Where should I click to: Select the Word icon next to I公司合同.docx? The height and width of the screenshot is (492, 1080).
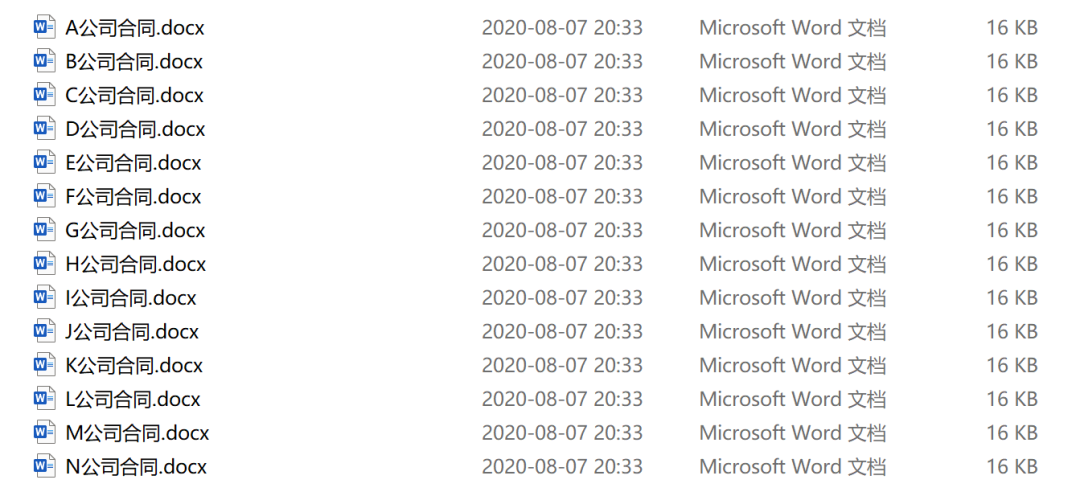coord(45,298)
